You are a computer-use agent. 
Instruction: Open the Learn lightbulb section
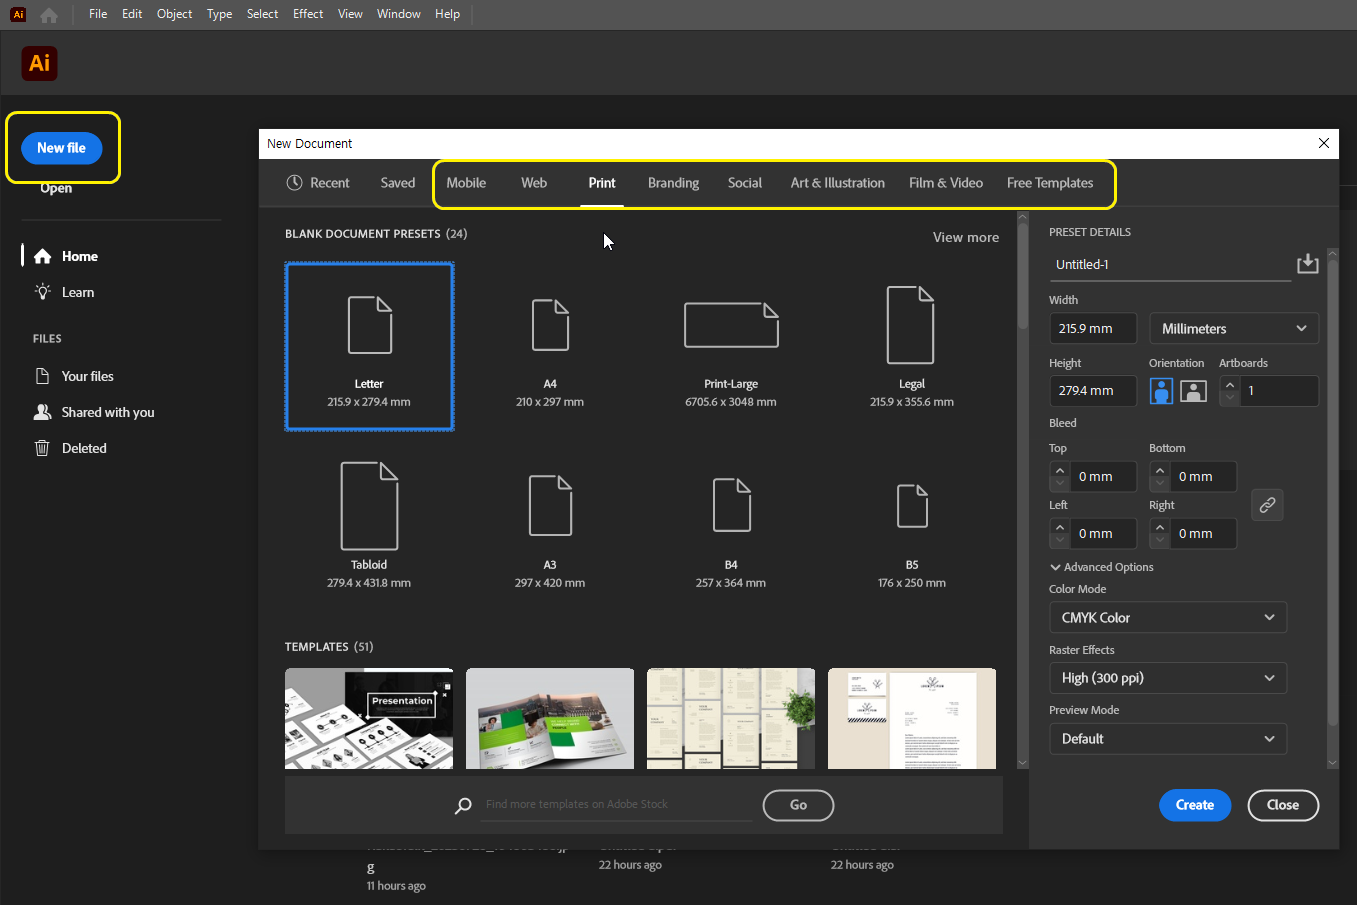click(64, 292)
